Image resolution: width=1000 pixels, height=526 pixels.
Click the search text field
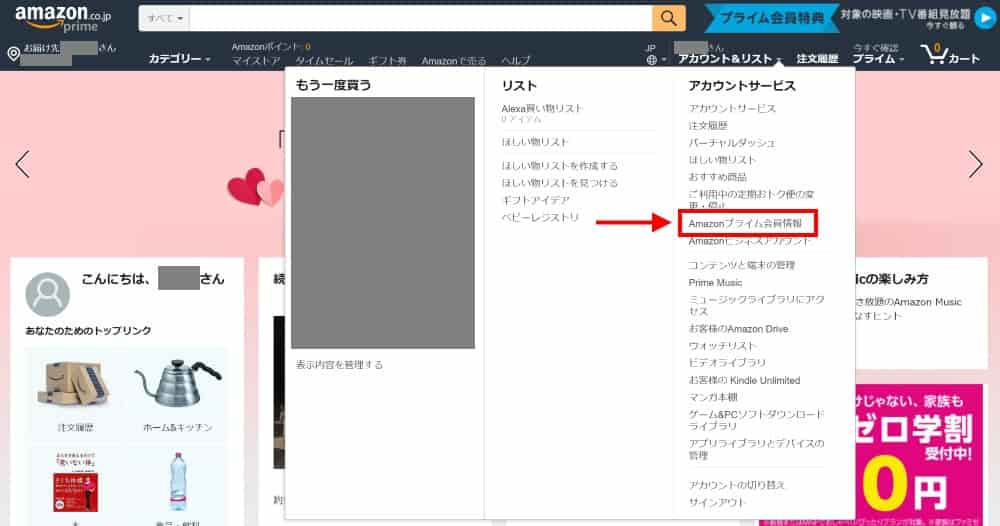click(x=420, y=18)
